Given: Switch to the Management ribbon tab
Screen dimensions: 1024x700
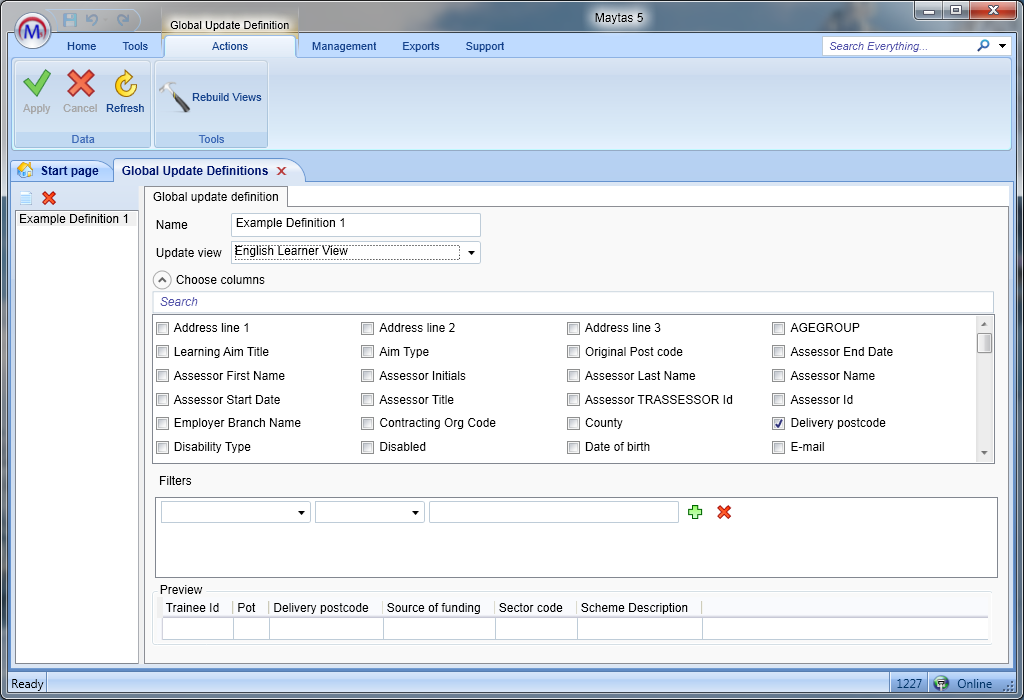Looking at the screenshot, I should pyautogui.click(x=344, y=46).
